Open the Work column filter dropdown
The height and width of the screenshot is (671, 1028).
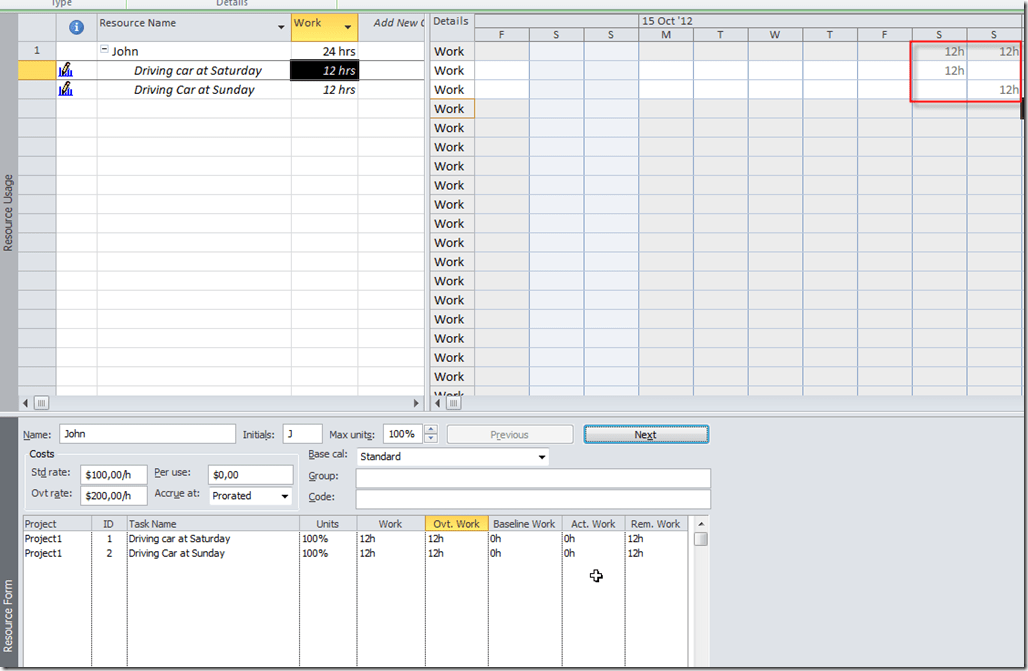coord(347,27)
